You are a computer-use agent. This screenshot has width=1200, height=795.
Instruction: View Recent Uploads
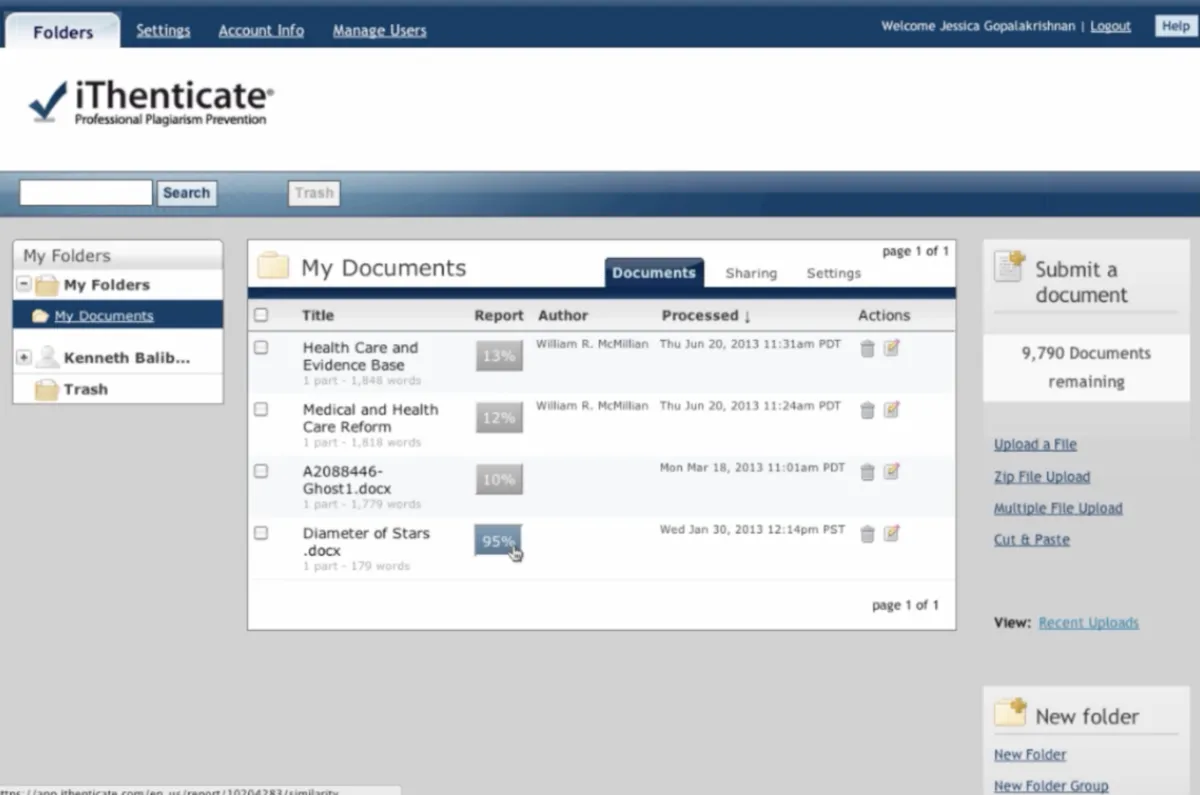(1088, 622)
